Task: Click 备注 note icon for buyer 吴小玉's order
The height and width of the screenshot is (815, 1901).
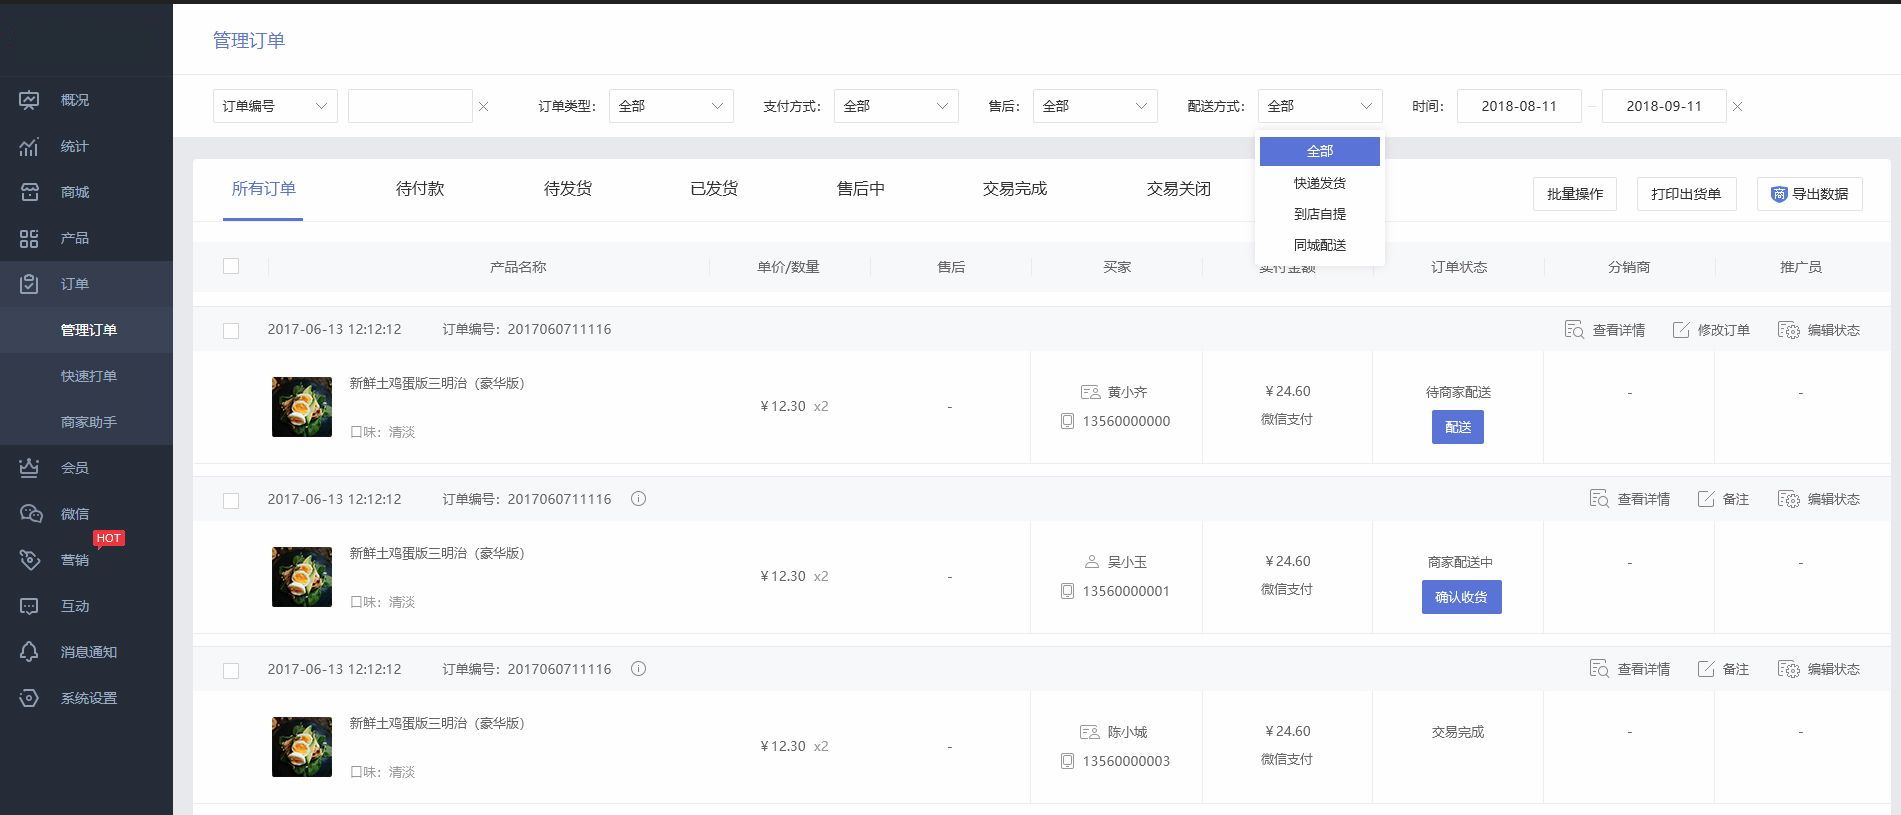Action: [1706, 499]
